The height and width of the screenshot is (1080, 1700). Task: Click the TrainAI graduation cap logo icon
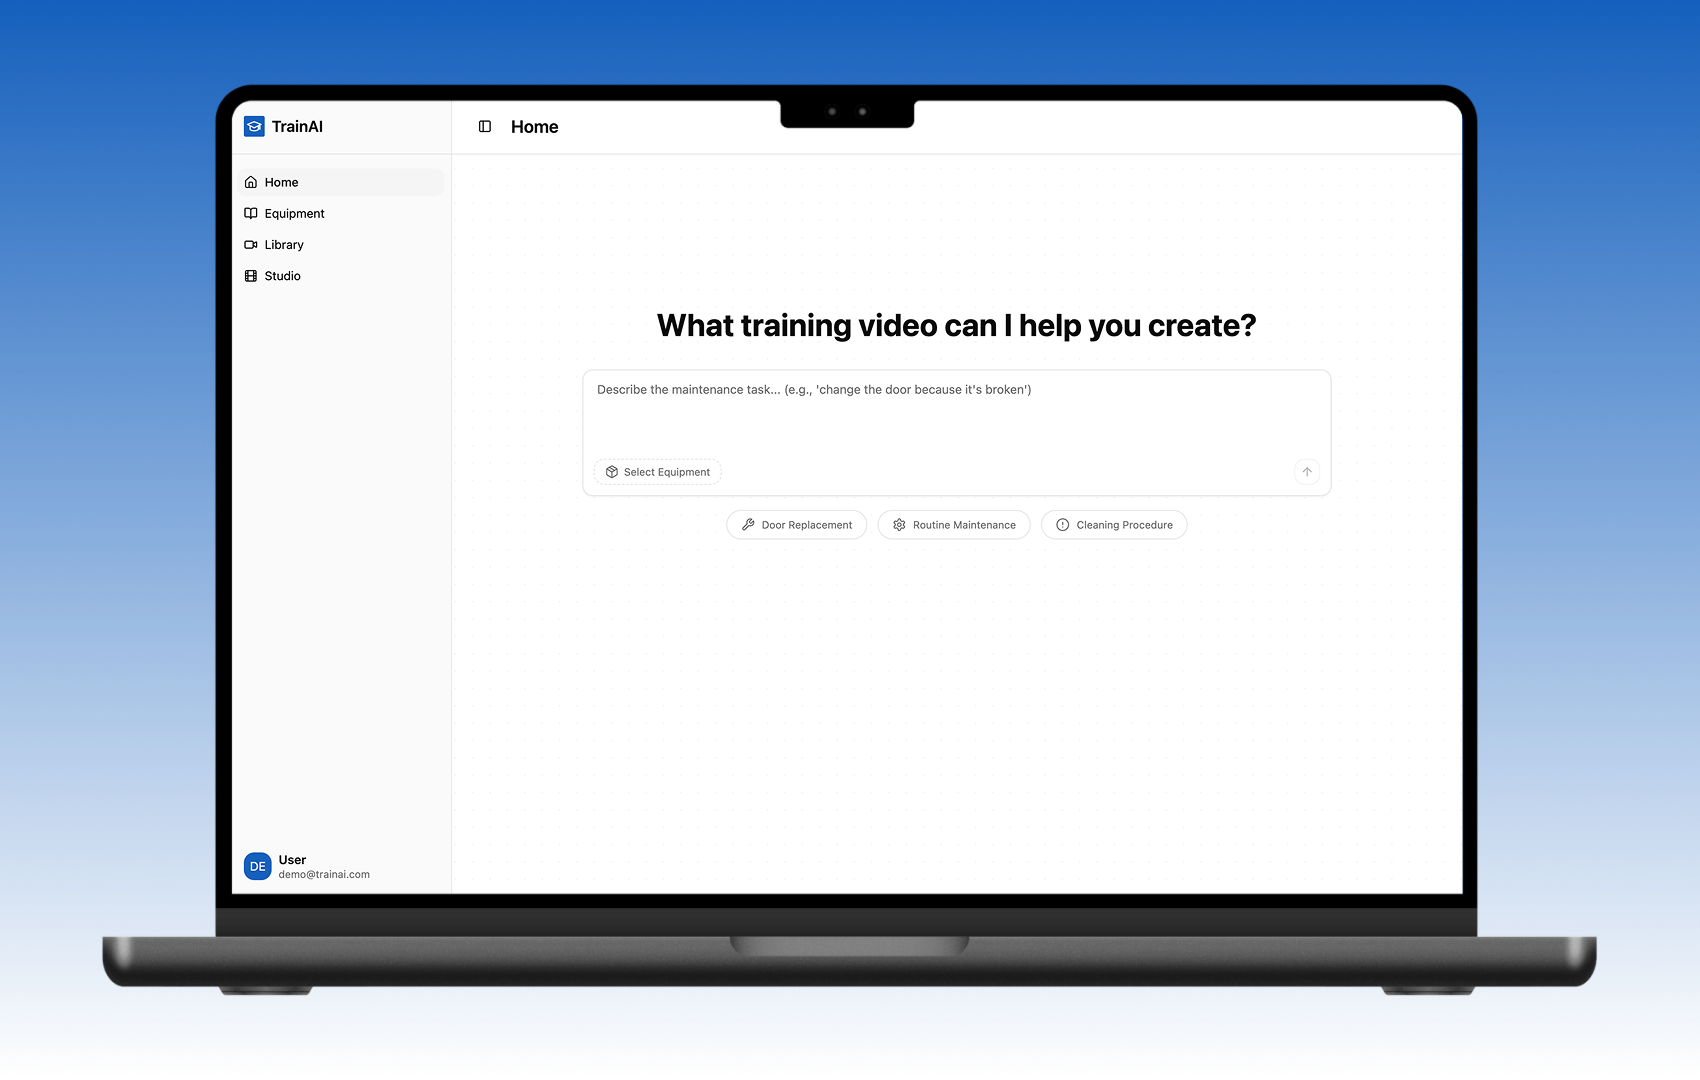click(x=256, y=126)
